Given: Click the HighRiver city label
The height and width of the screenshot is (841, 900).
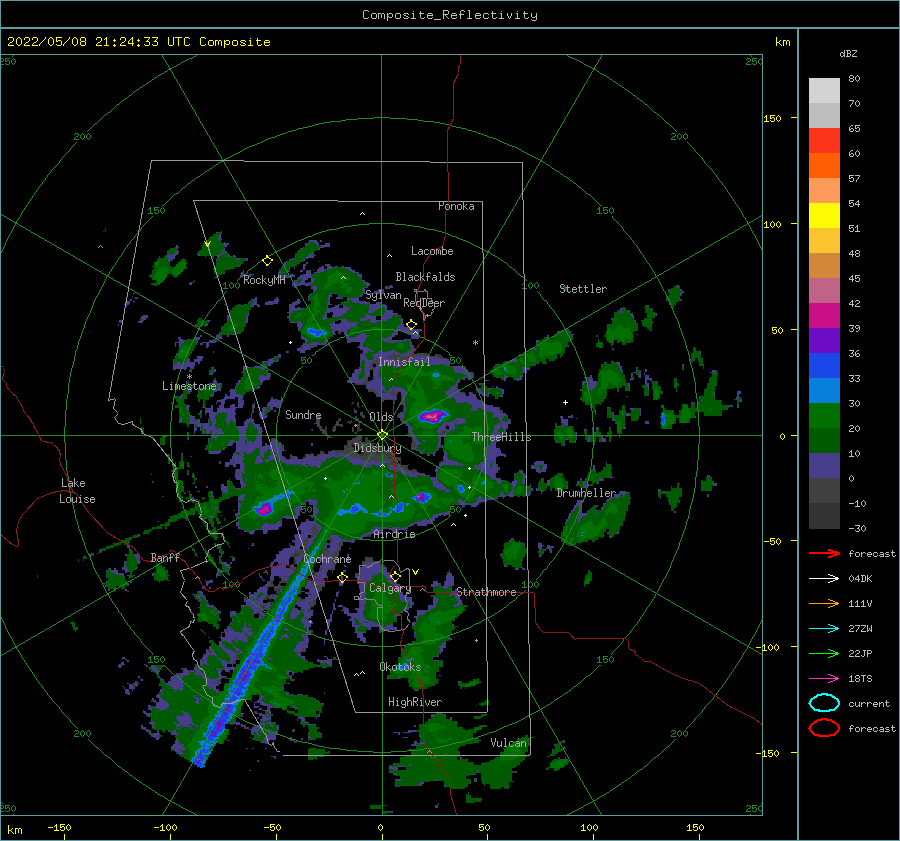Looking at the screenshot, I should [x=415, y=702].
